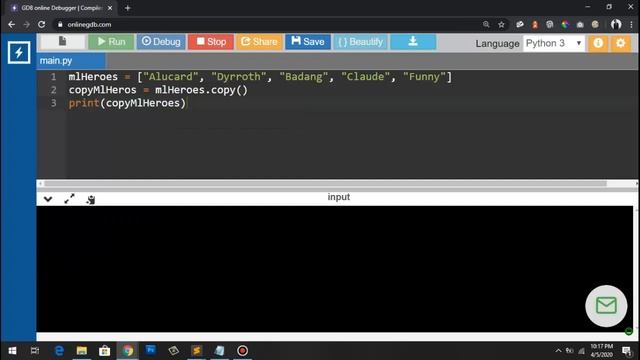Screen dimensions: 640x360
Task: Open File Explorer from taskbar
Action: coord(82,351)
